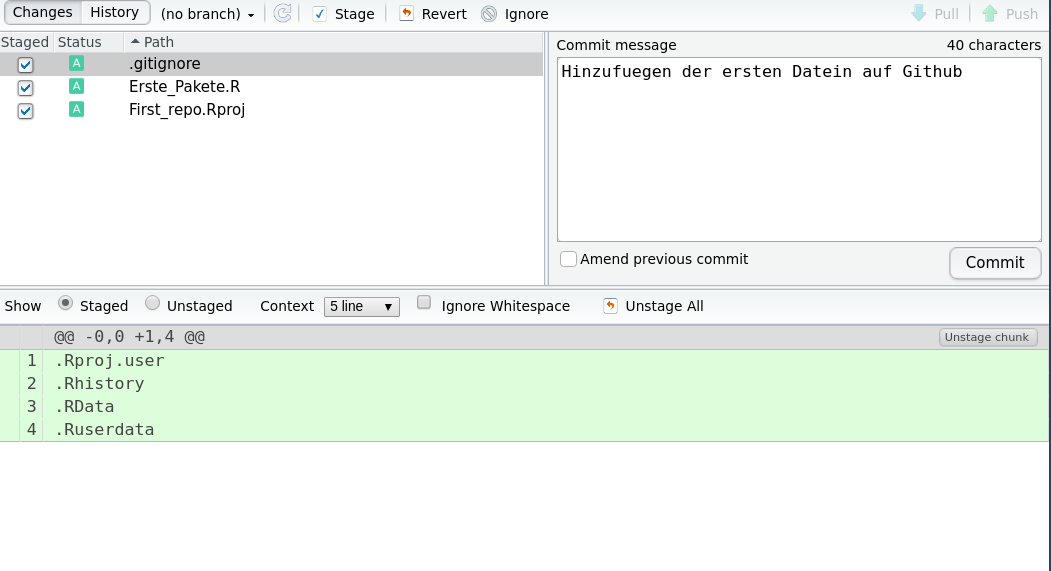Select the Unstaged radio button
Image resolution: width=1051 pixels, height=571 pixels.
153,304
